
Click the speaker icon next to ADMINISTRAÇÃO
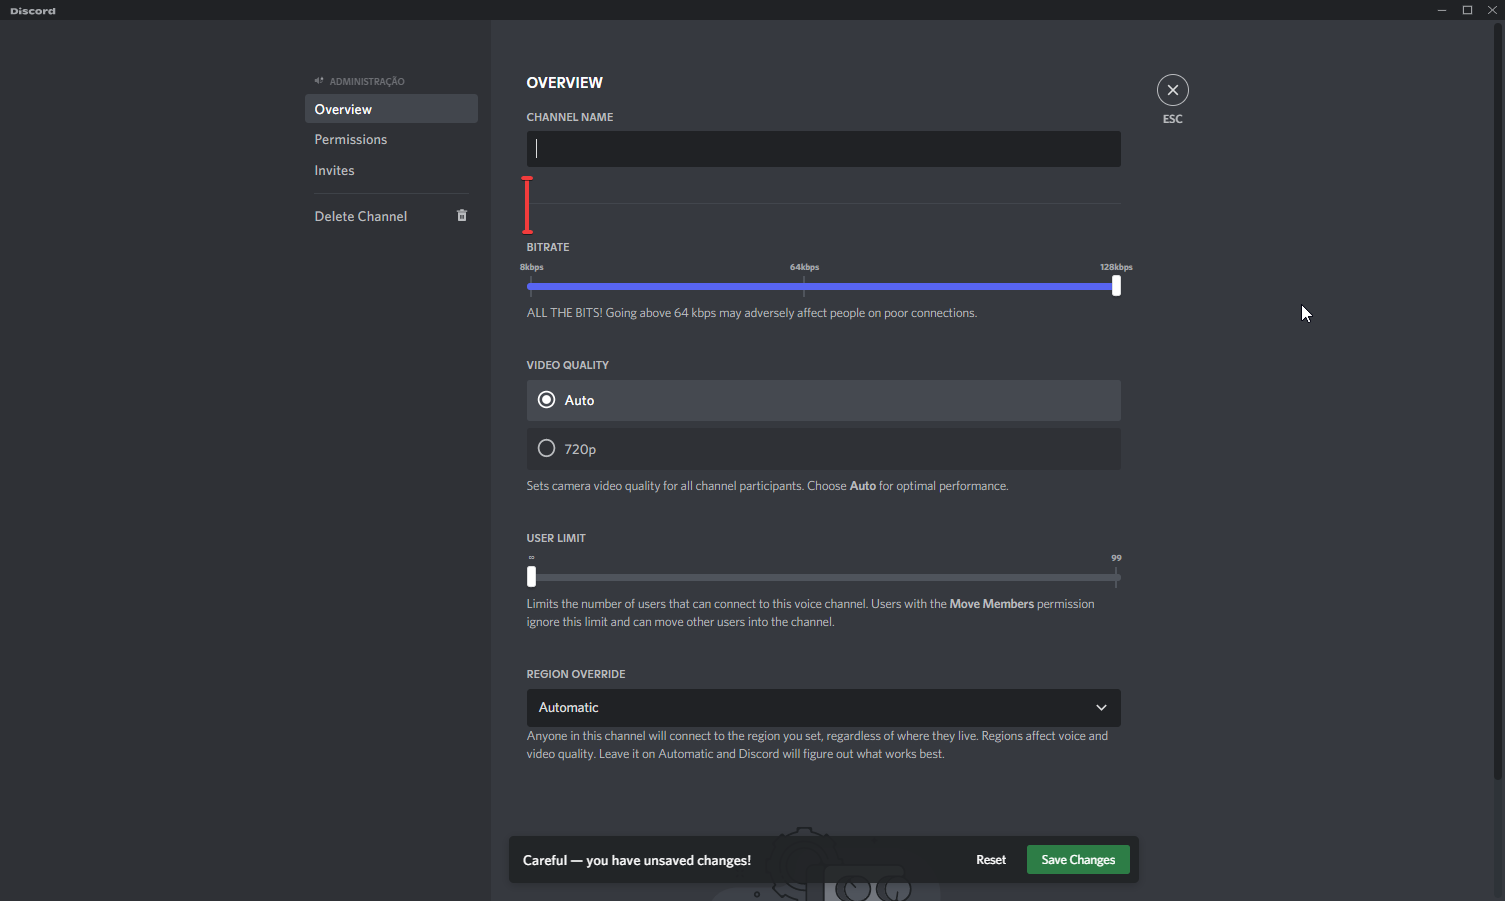(x=318, y=81)
